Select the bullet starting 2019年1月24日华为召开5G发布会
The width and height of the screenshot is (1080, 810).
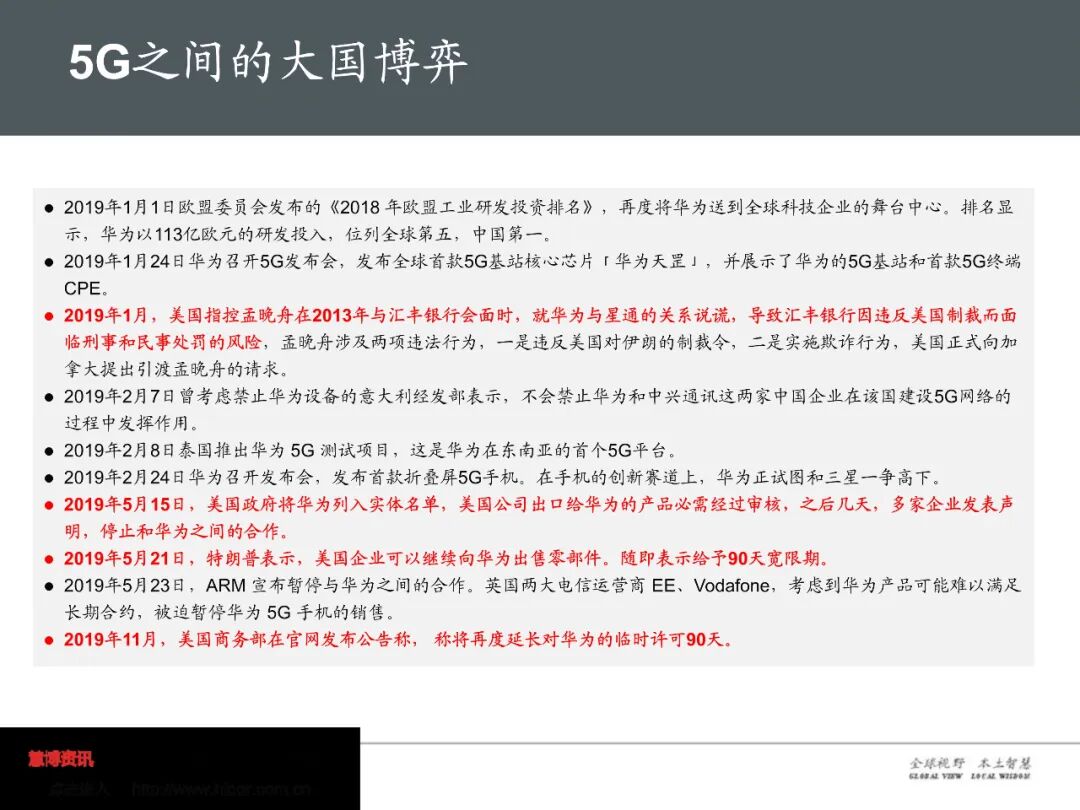point(532,274)
